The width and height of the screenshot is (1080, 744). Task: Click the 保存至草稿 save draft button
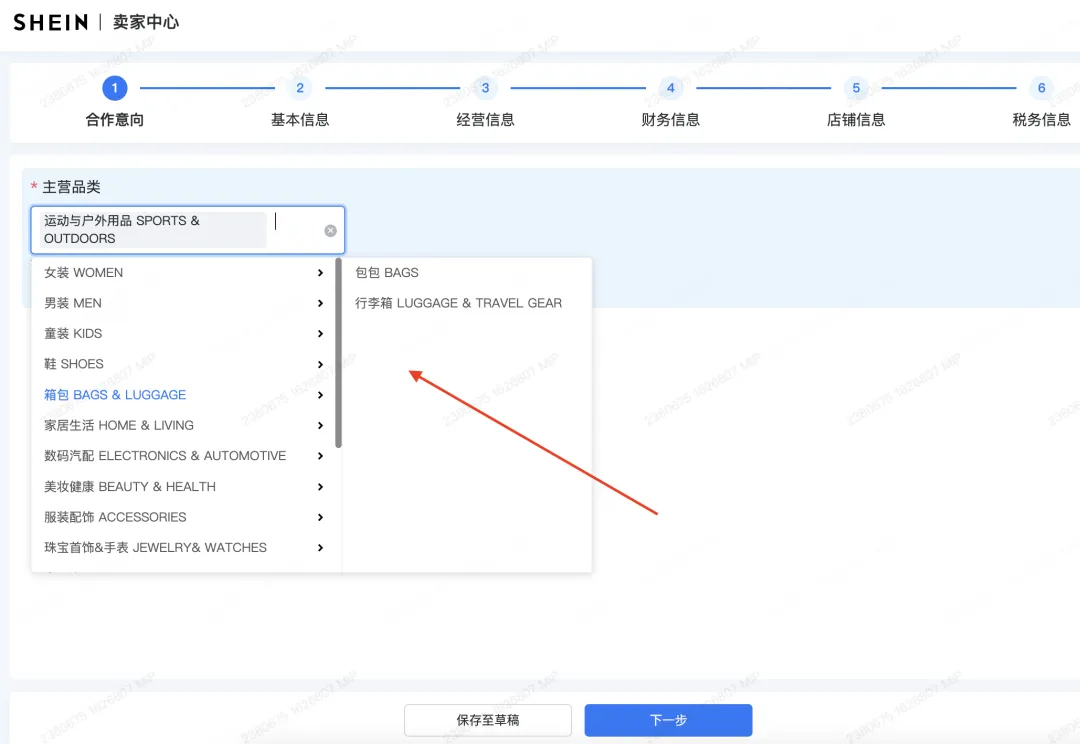pos(487,720)
